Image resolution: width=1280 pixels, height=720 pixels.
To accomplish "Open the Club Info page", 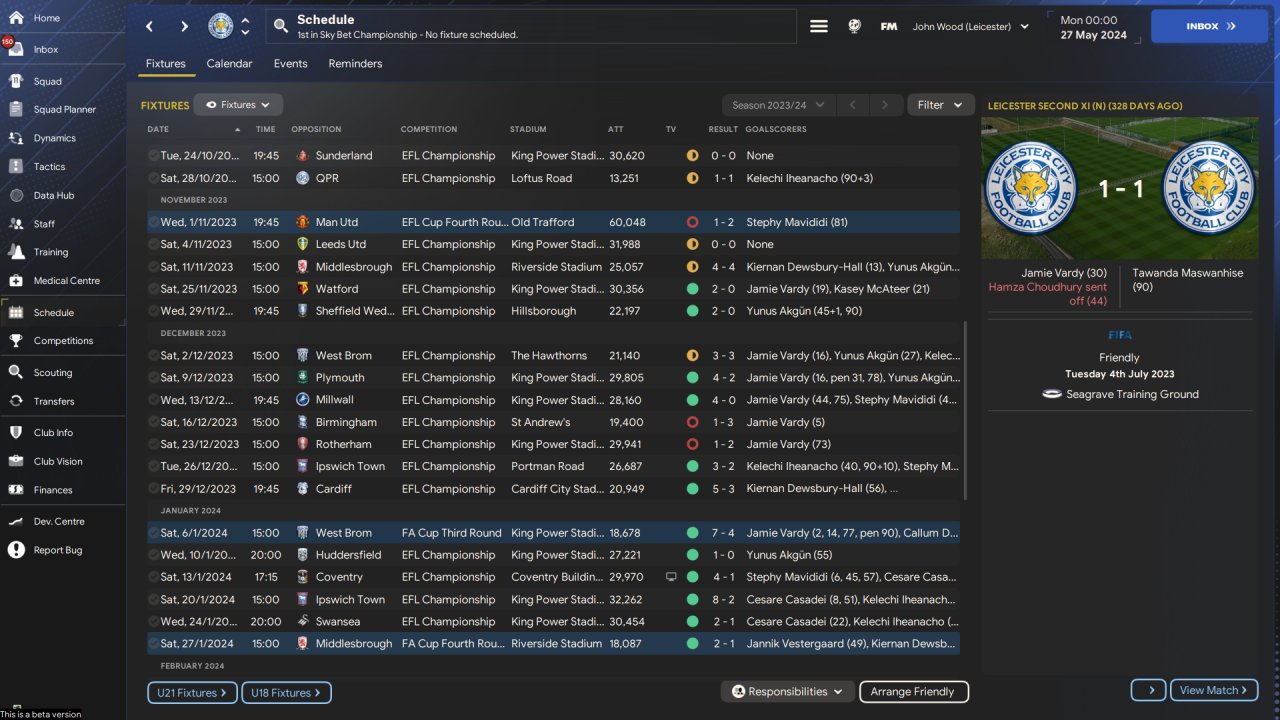I will tap(53, 433).
